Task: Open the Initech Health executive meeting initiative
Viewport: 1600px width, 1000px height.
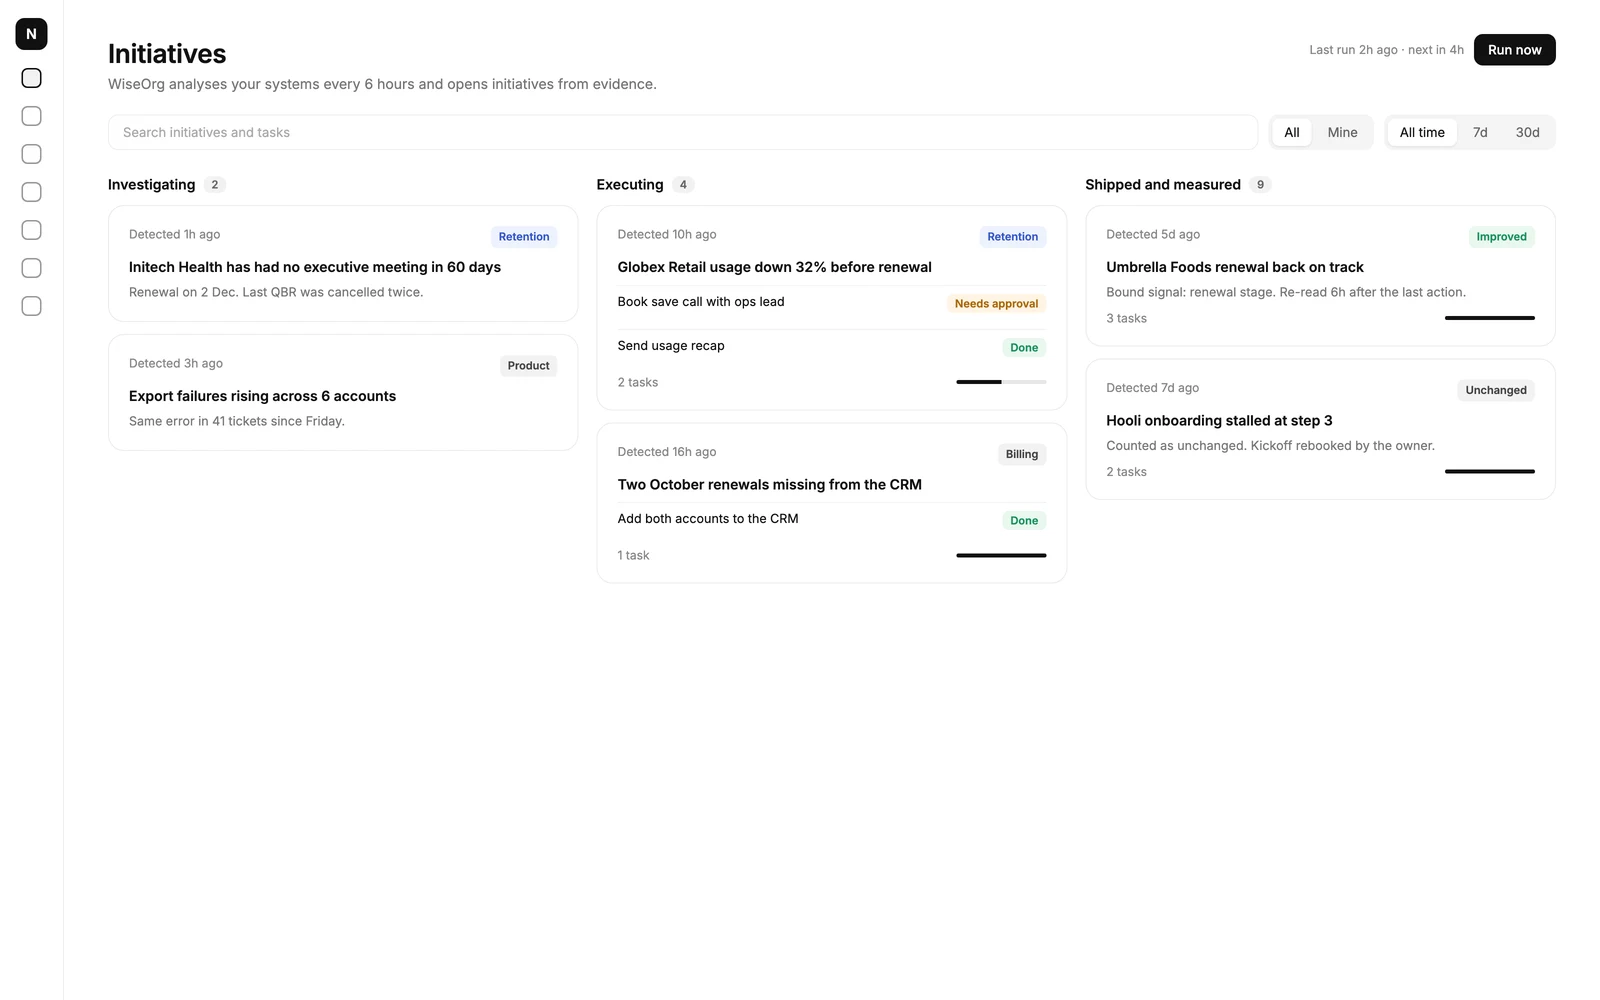Action: (x=315, y=267)
